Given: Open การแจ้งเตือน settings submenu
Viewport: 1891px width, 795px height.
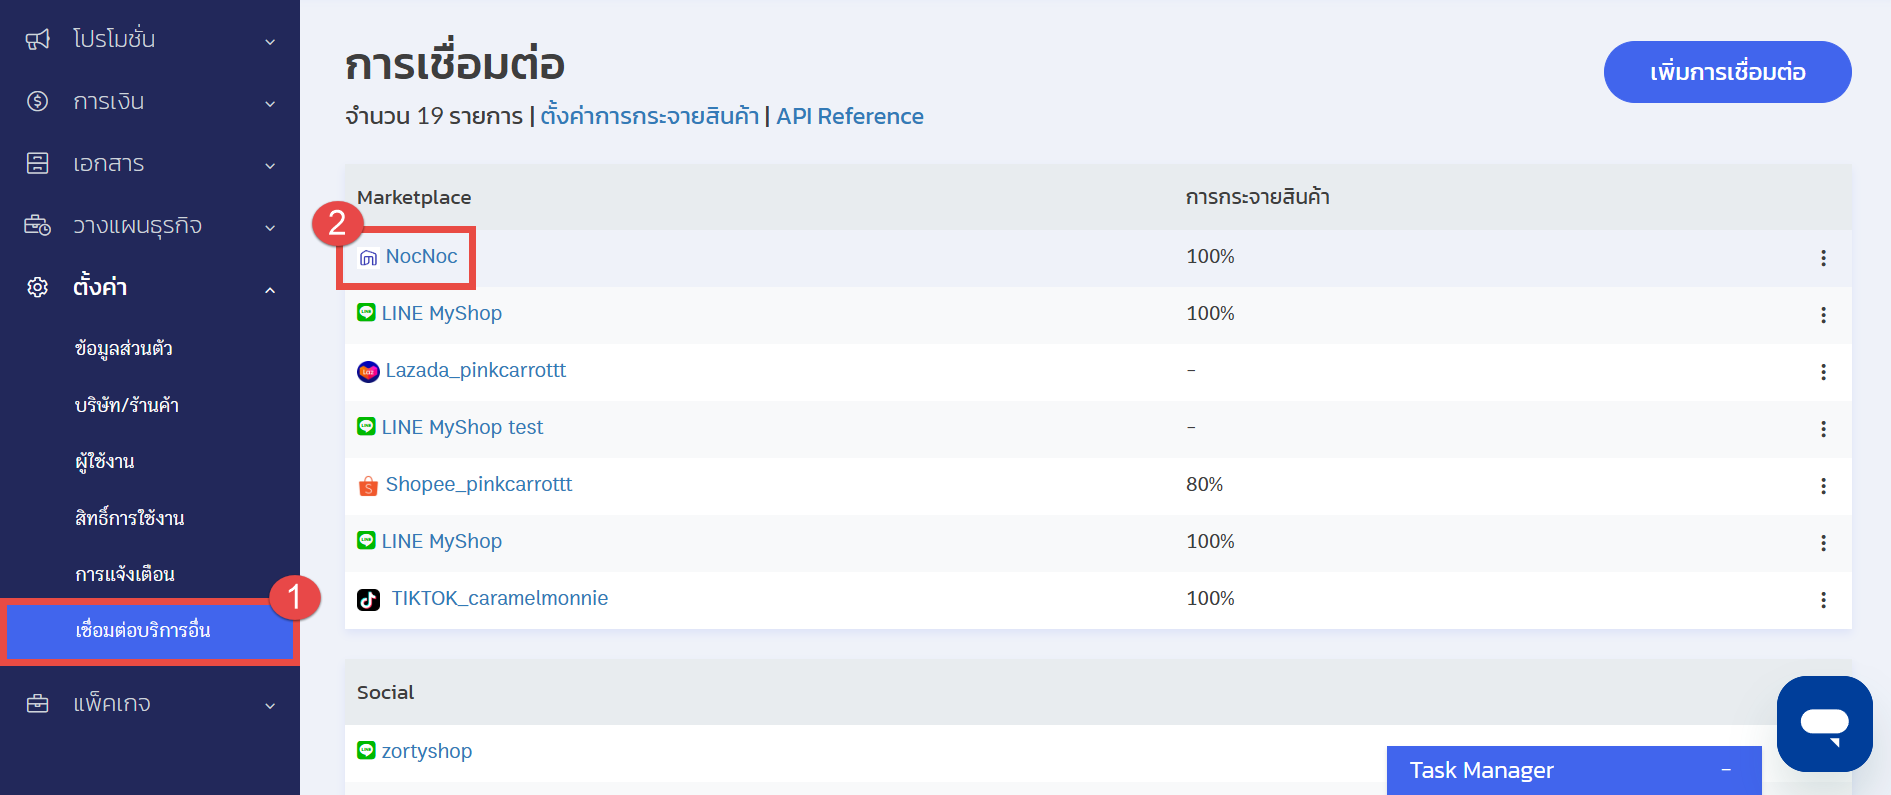Looking at the screenshot, I should pyautogui.click(x=125, y=574).
